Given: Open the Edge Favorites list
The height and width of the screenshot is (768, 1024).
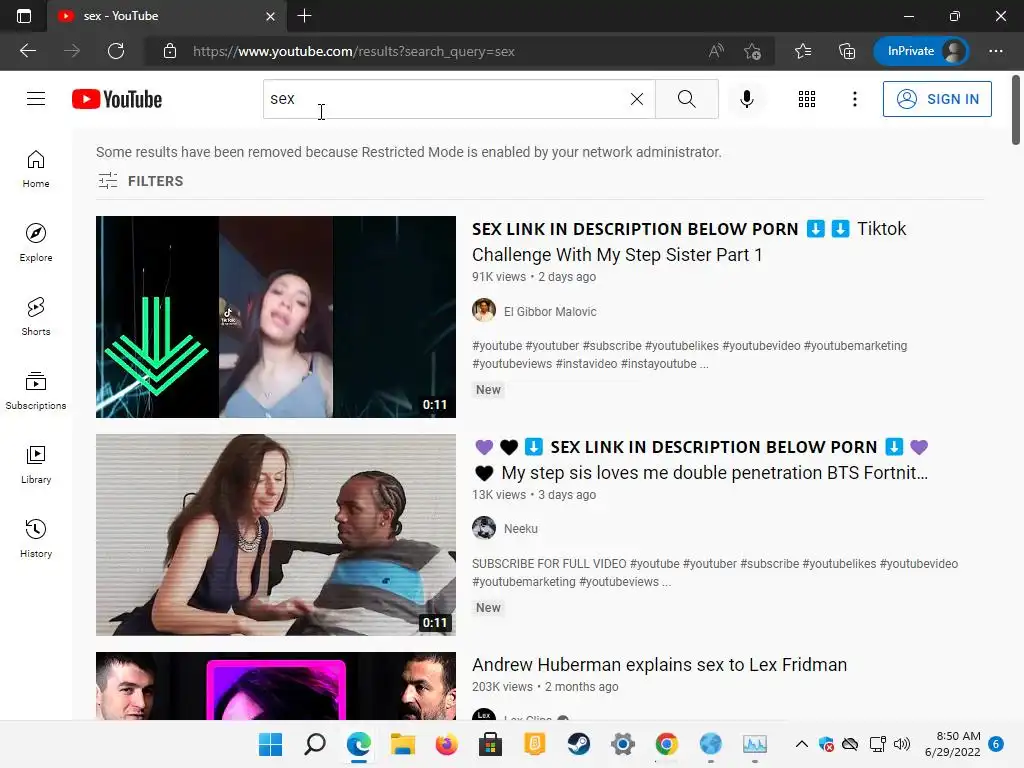Looking at the screenshot, I should 803,51.
